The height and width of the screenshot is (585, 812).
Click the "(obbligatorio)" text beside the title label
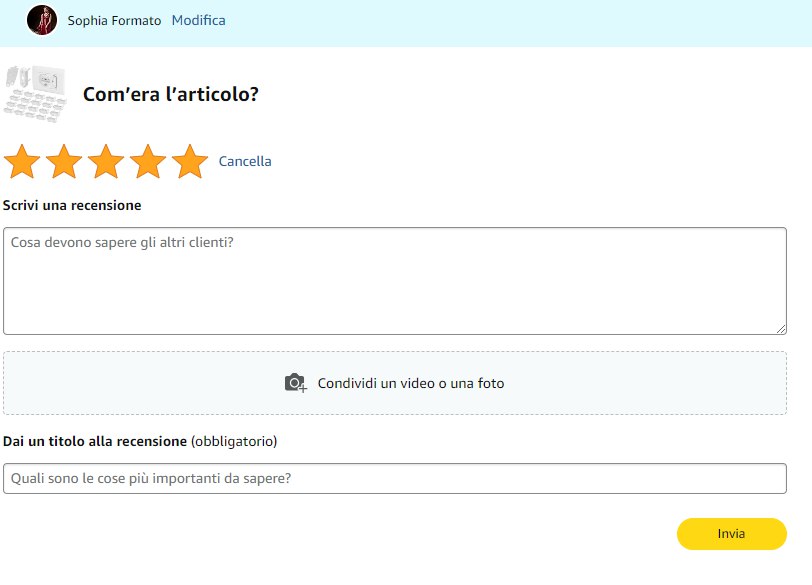pos(234,441)
